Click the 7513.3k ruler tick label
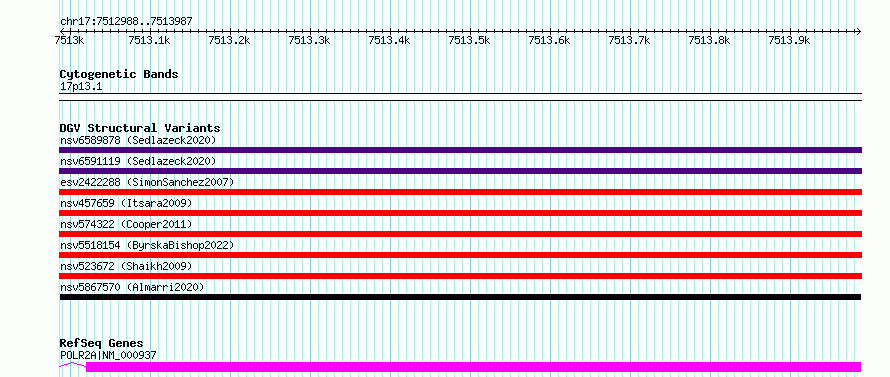The image size is (890, 377). tap(309, 40)
